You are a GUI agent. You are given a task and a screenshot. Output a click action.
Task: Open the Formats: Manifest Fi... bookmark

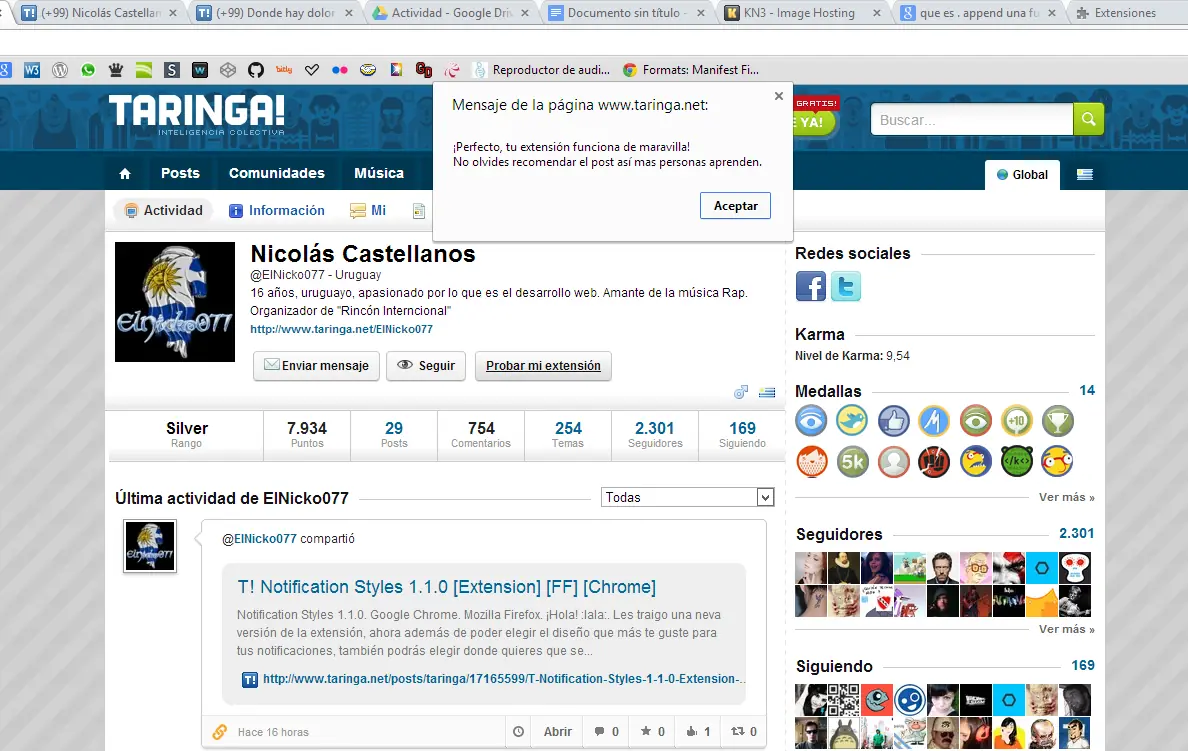tap(691, 70)
